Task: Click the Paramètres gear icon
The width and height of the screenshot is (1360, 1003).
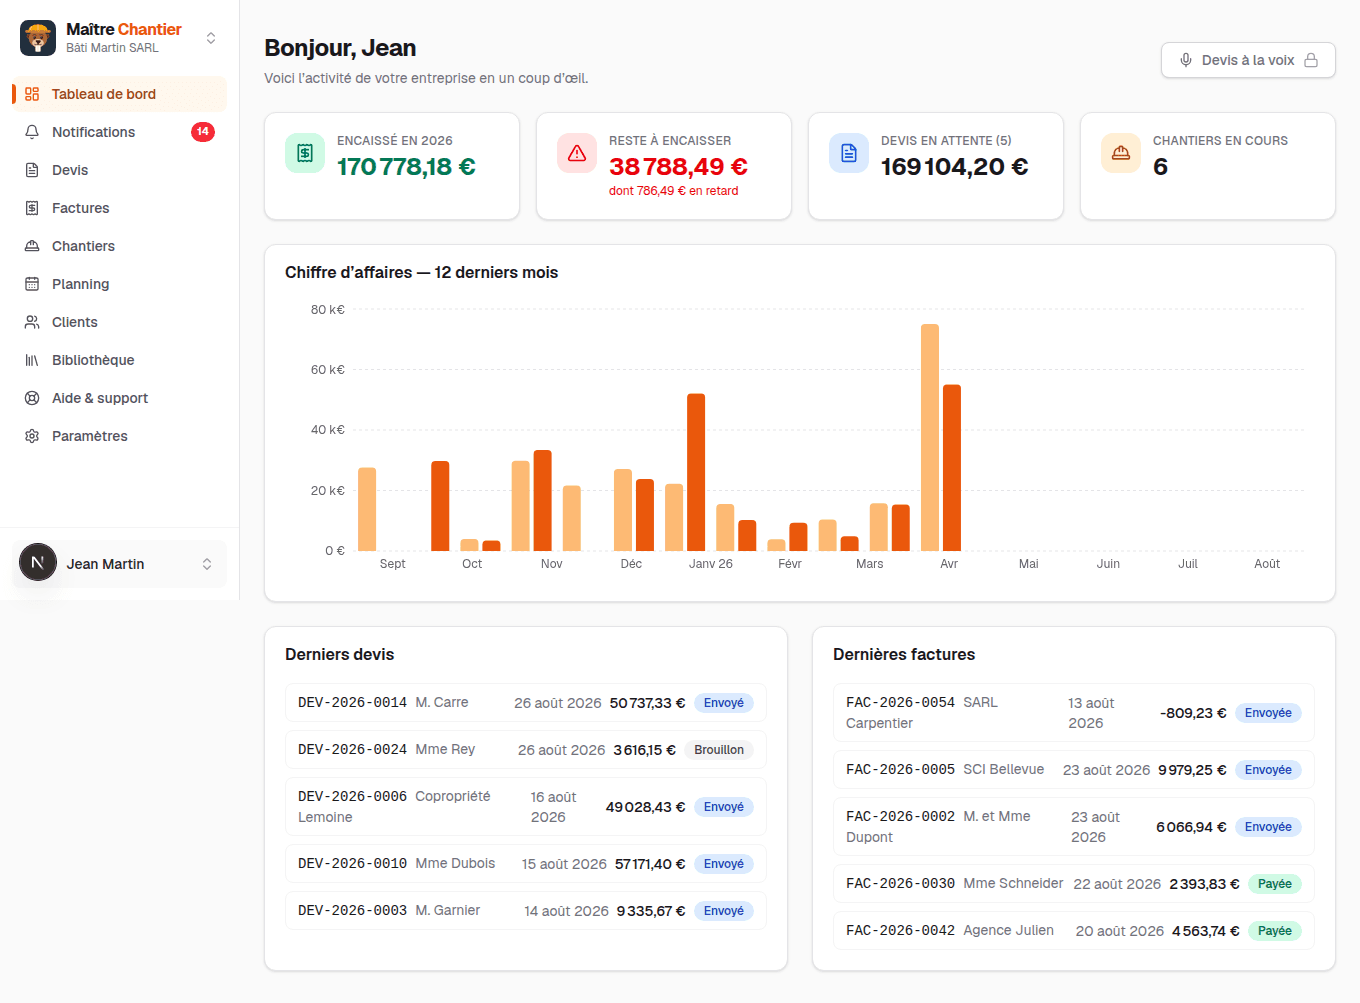Action: point(32,436)
